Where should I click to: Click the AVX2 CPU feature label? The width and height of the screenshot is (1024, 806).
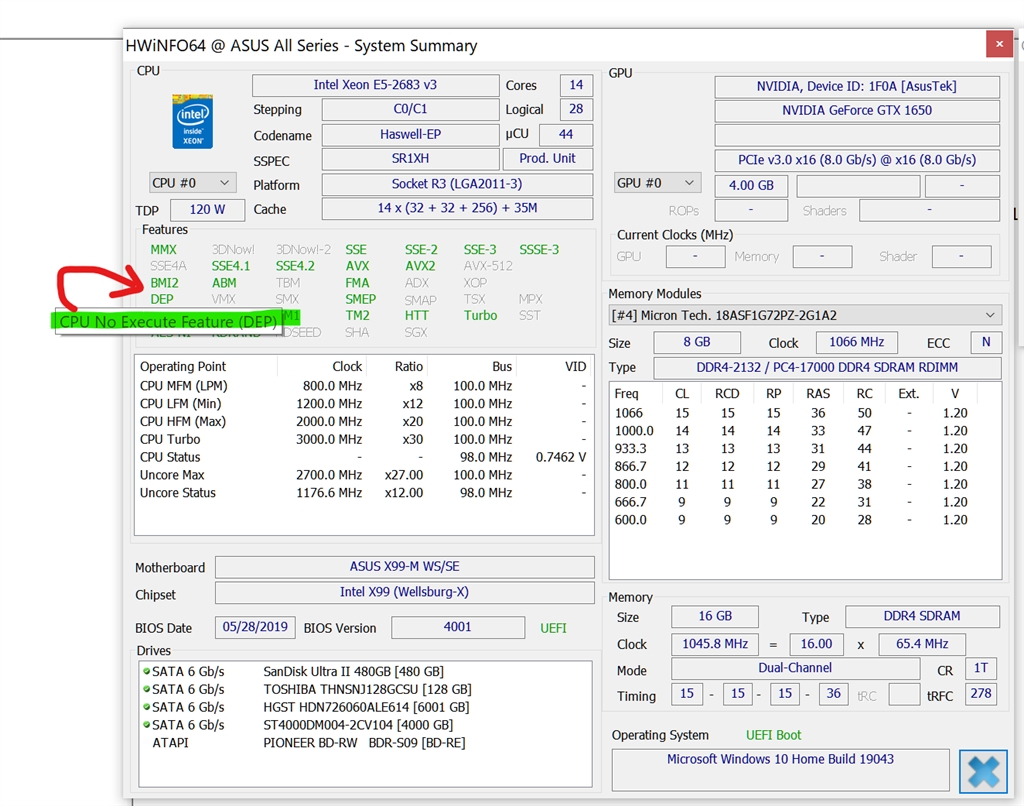(x=420, y=266)
